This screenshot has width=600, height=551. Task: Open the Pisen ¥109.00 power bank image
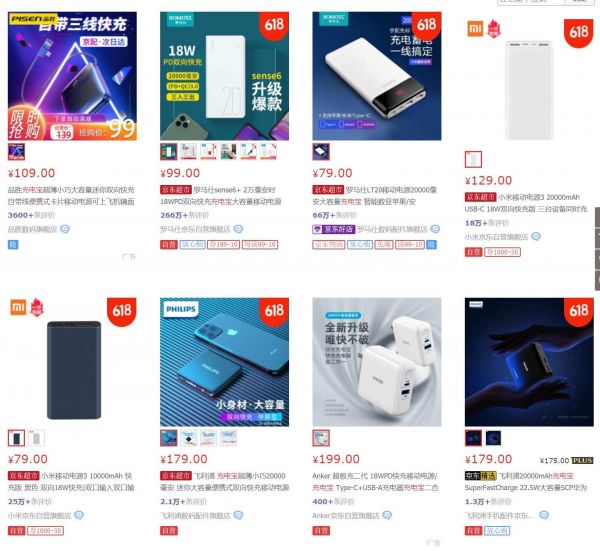pos(72,76)
